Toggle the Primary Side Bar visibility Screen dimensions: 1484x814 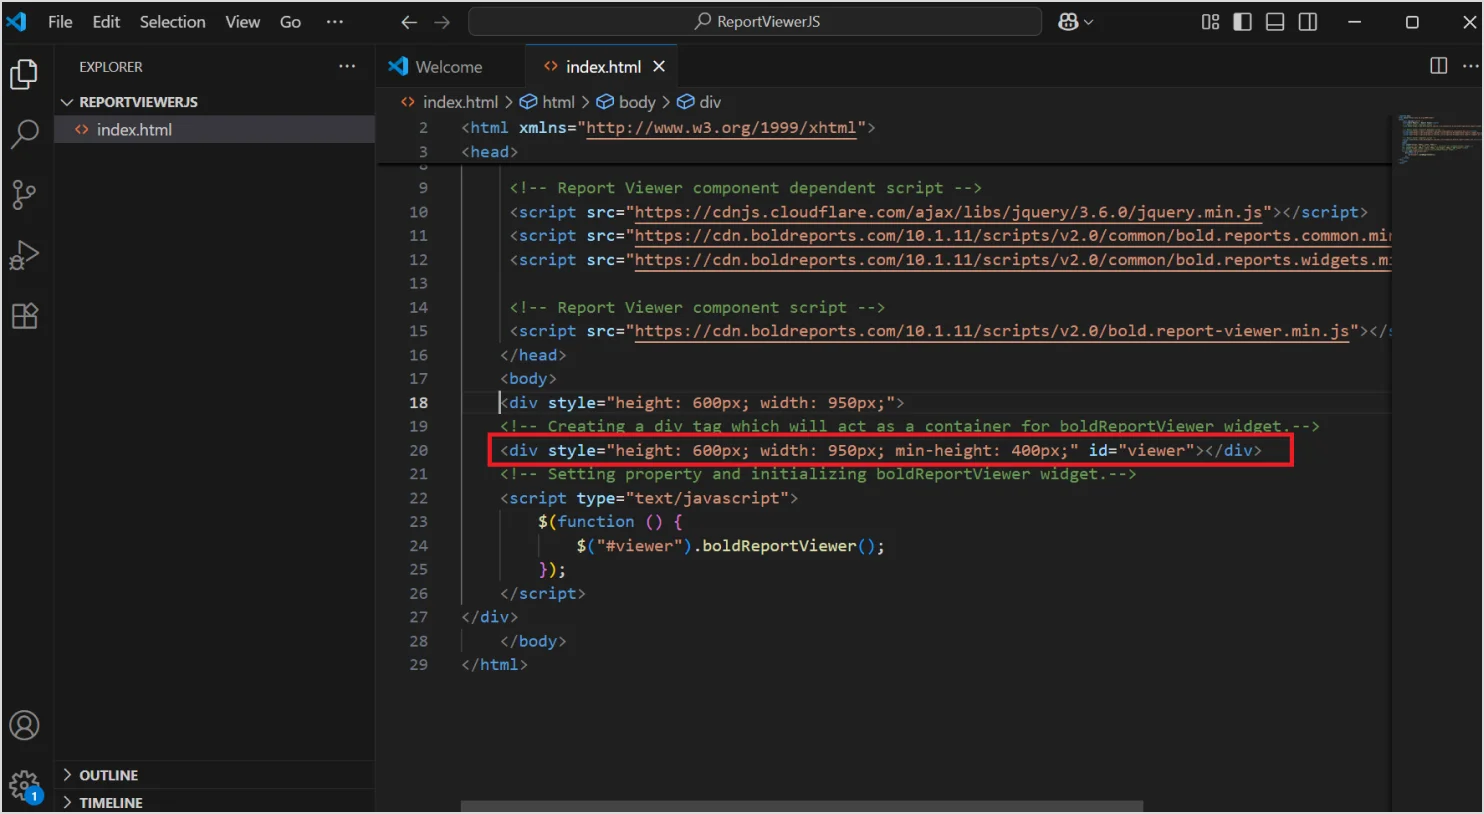[x=1241, y=21]
